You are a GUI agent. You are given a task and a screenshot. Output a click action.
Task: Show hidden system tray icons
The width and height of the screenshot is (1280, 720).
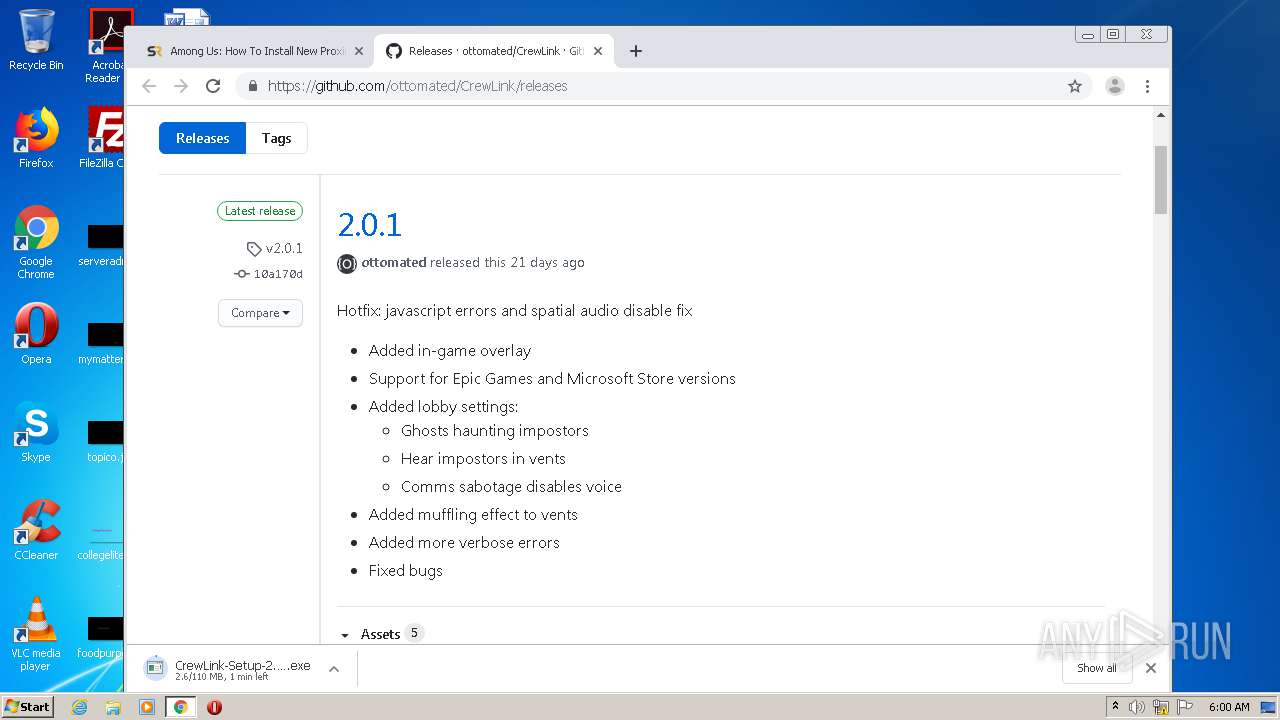[x=1115, y=707]
